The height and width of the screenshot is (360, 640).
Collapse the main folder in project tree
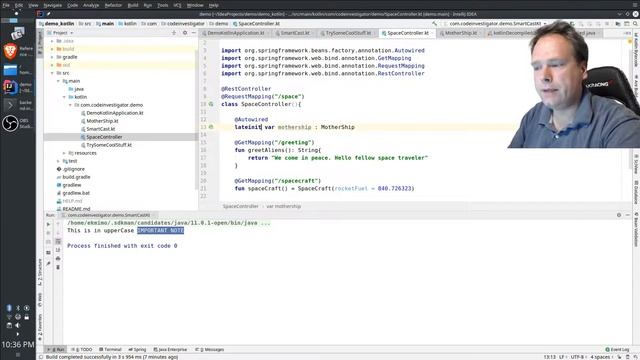pos(58,81)
